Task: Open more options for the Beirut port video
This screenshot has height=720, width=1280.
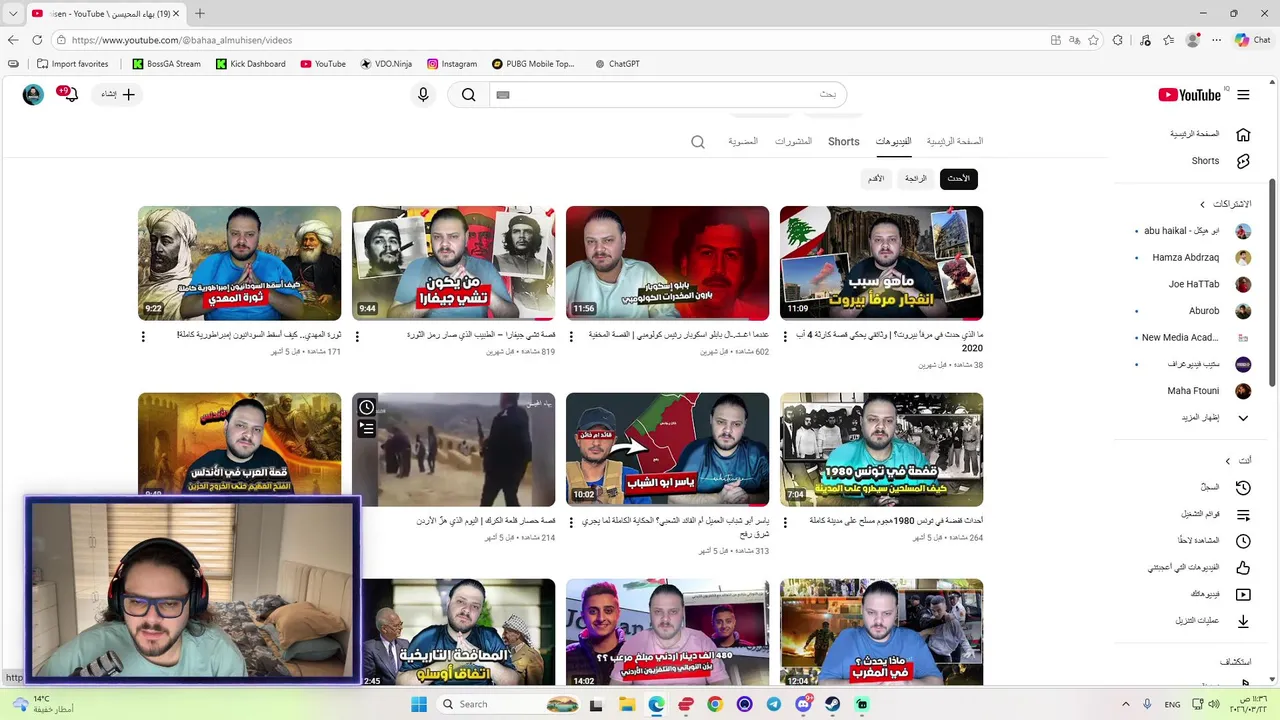Action: pos(785,337)
